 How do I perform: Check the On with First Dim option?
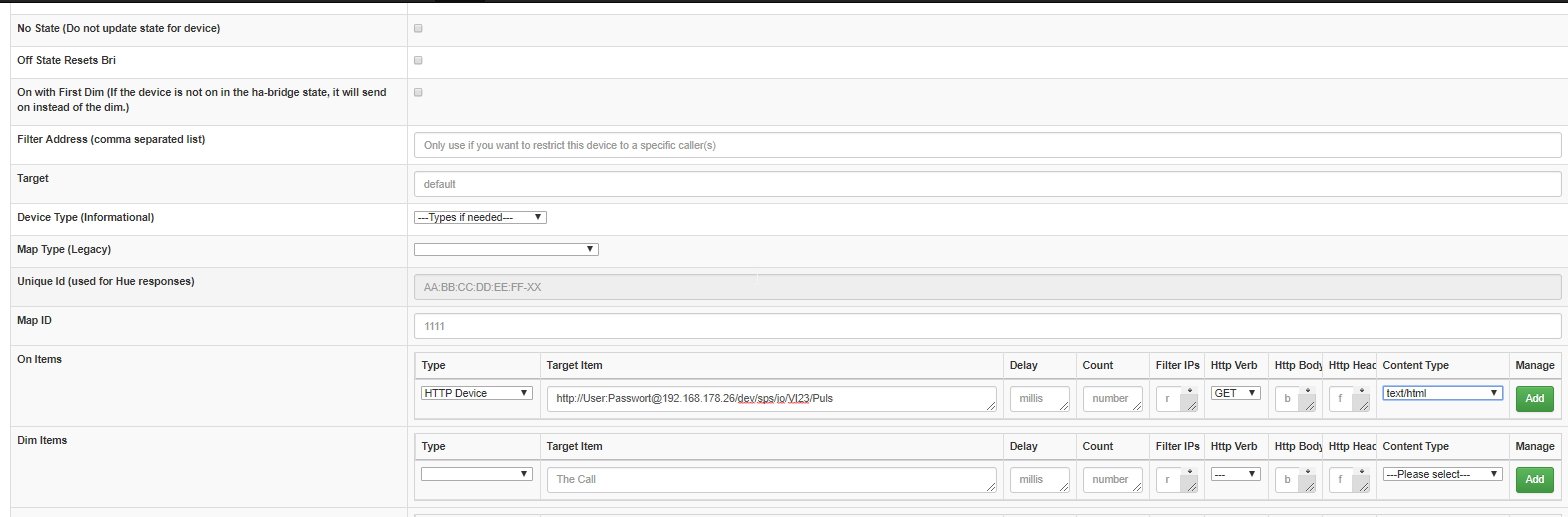tap(418, 92)
